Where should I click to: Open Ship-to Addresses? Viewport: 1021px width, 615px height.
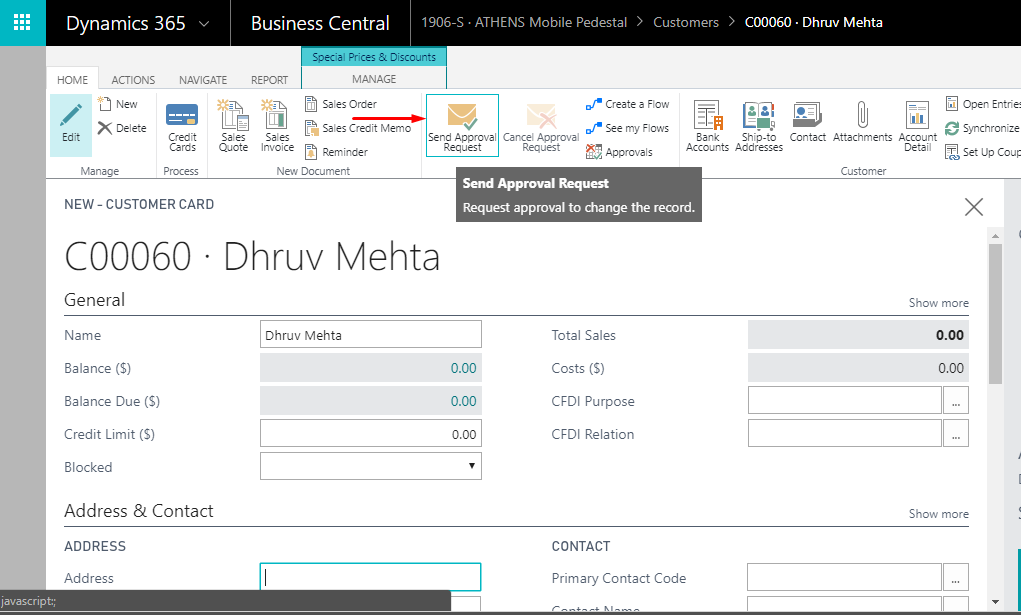tap(758, 126)
